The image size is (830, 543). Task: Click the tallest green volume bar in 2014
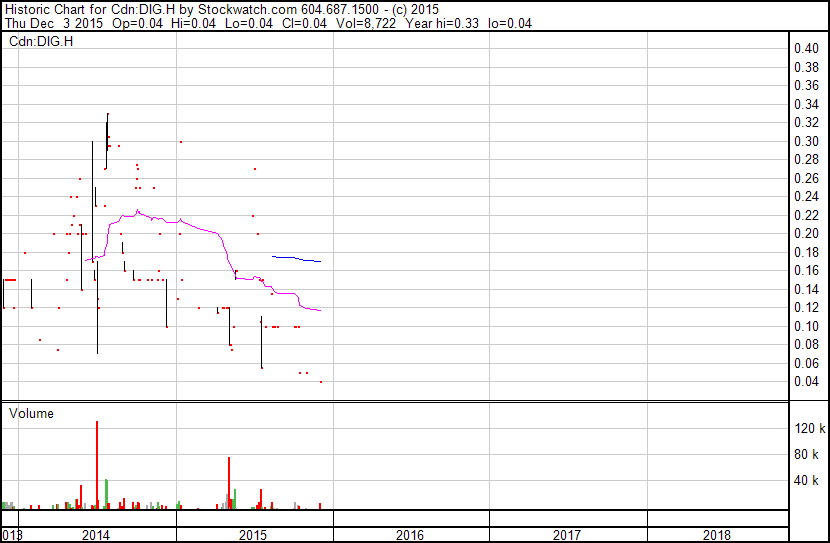coord(106,494)
